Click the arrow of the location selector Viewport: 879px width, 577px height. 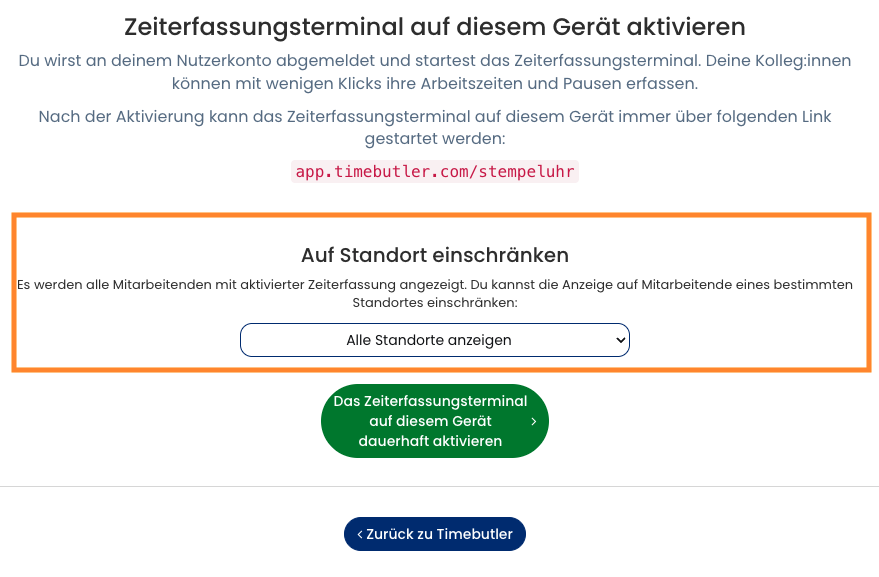point(620,340)
